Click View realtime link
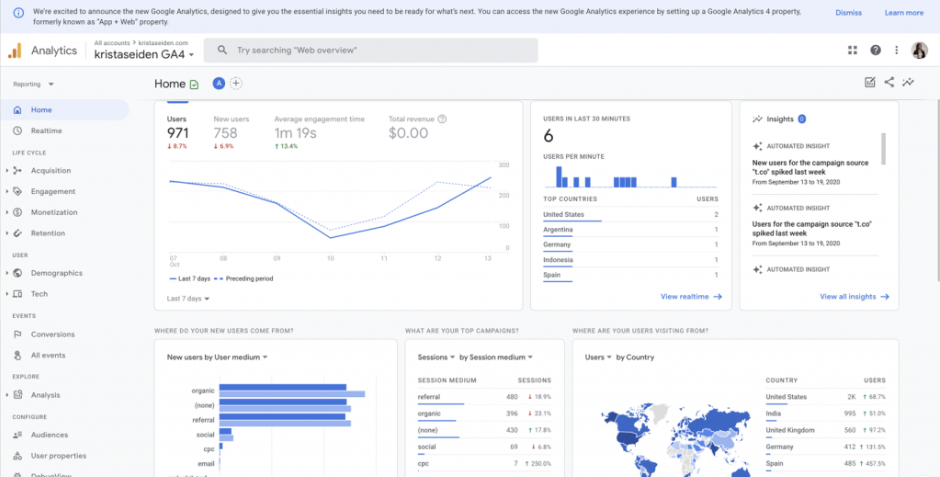 [x=691, y=297]
